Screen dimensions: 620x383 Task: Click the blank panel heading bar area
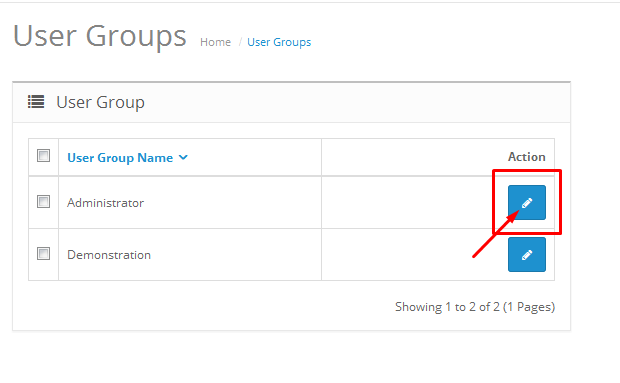[356, 102]
